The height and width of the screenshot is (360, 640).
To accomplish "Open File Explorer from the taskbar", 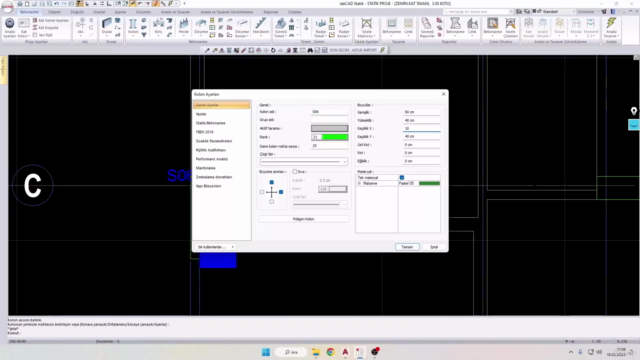I will pyautogui.click(x=316, y=352).
